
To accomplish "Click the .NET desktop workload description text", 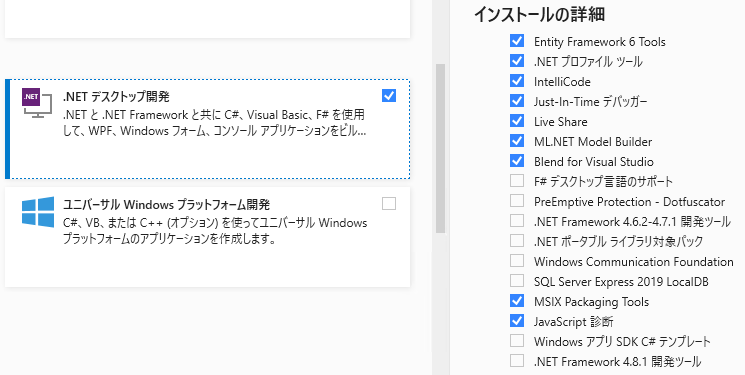I will [214, 123].
